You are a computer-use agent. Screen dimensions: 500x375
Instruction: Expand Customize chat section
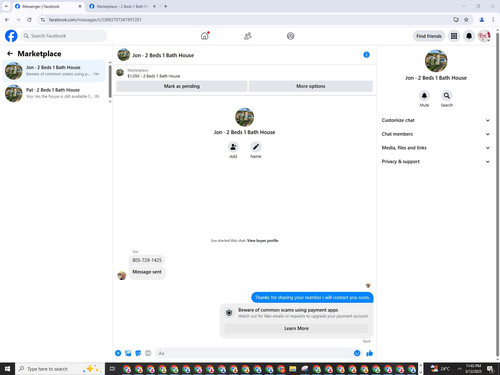(436, 120)
